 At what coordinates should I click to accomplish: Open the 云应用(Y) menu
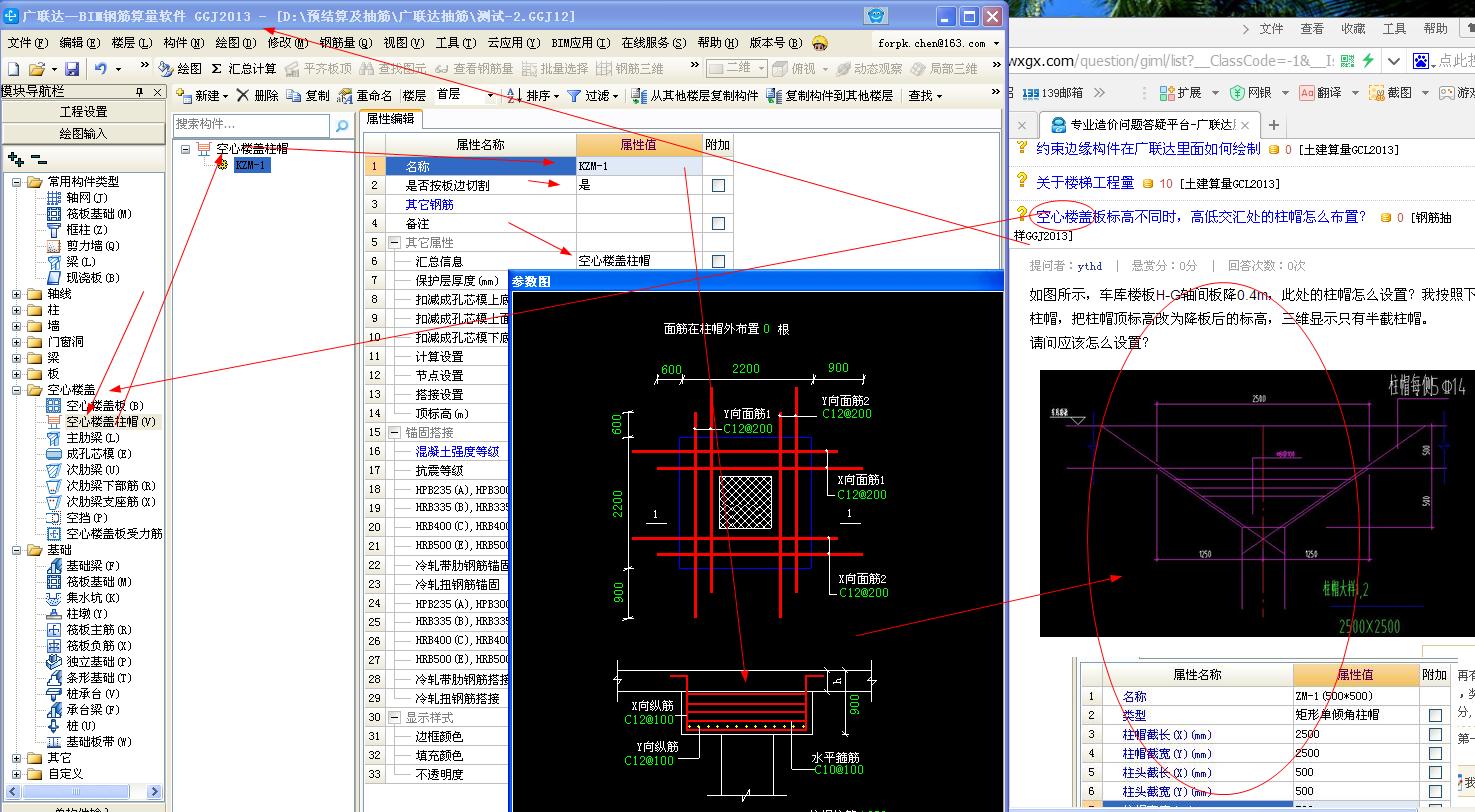(514, 43)
